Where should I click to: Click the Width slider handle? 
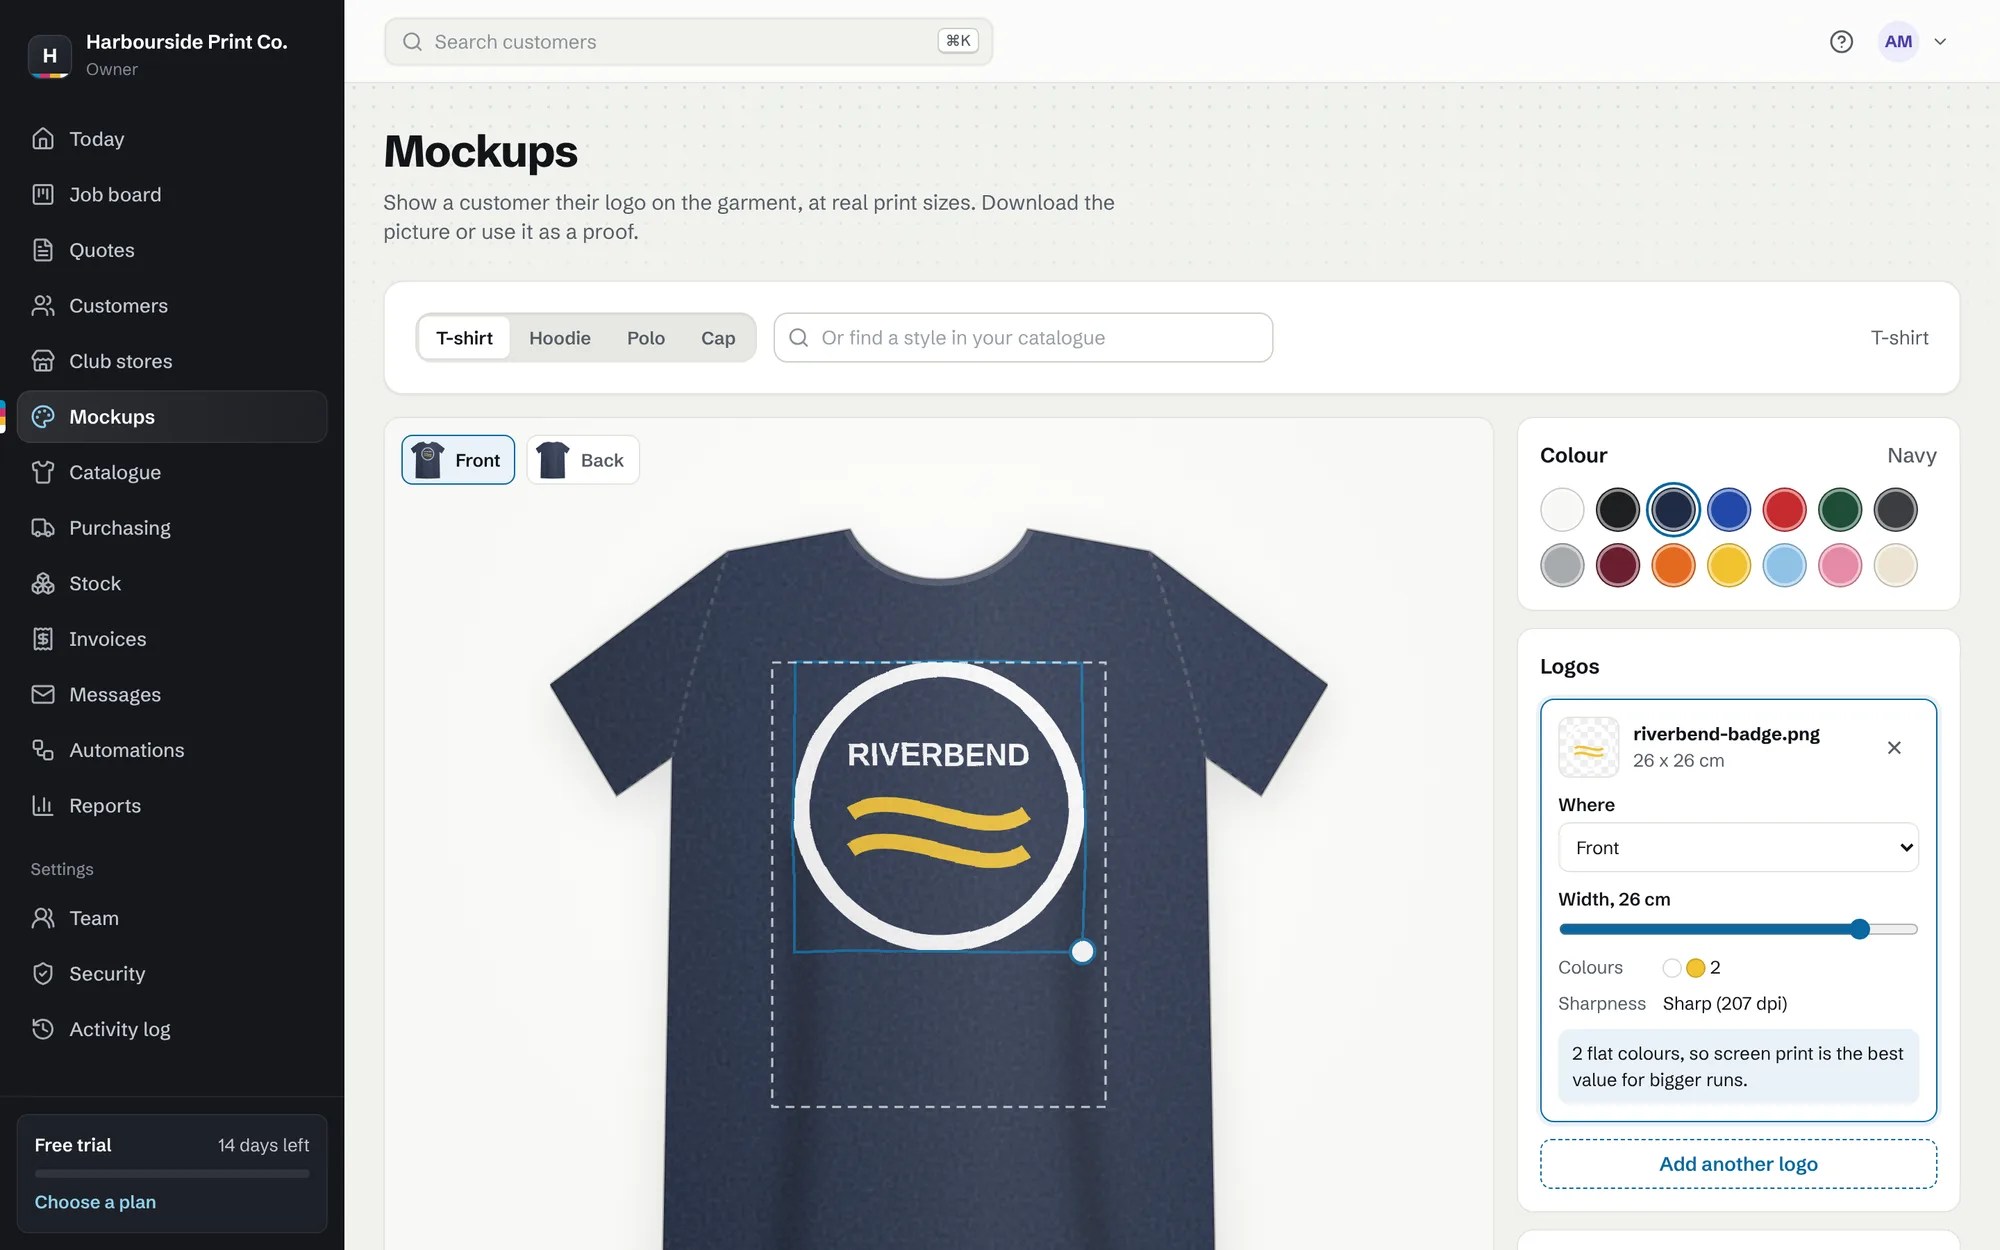tap(1860, 929)
